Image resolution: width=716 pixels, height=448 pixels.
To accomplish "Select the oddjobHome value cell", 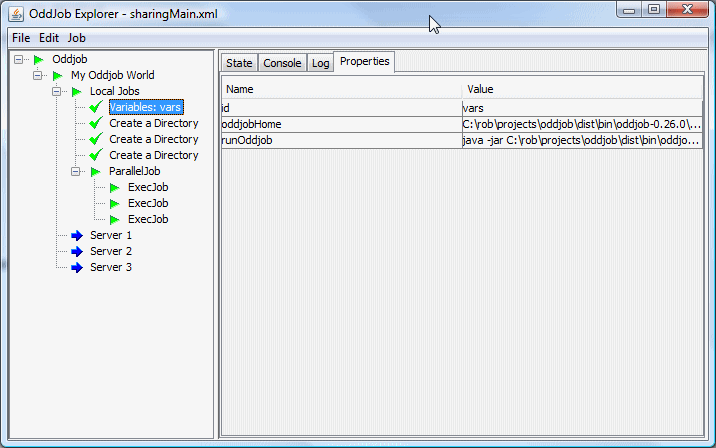I will pyautogui.click(x=582, y=124).
